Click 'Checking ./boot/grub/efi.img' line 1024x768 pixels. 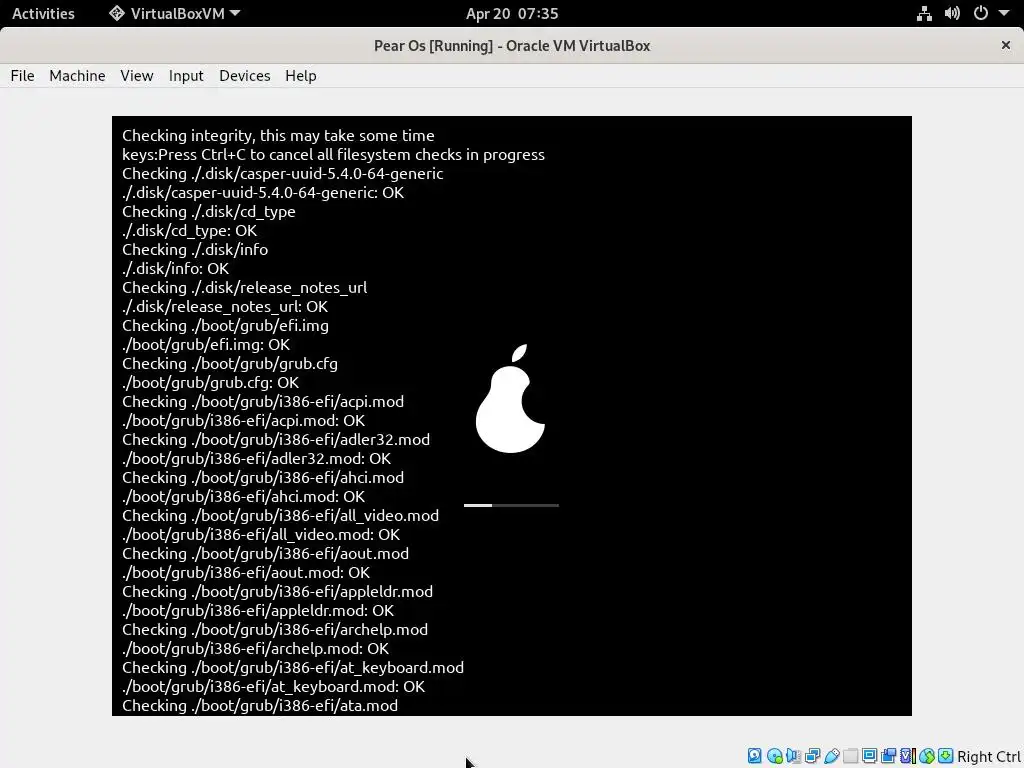coord(225,325)
